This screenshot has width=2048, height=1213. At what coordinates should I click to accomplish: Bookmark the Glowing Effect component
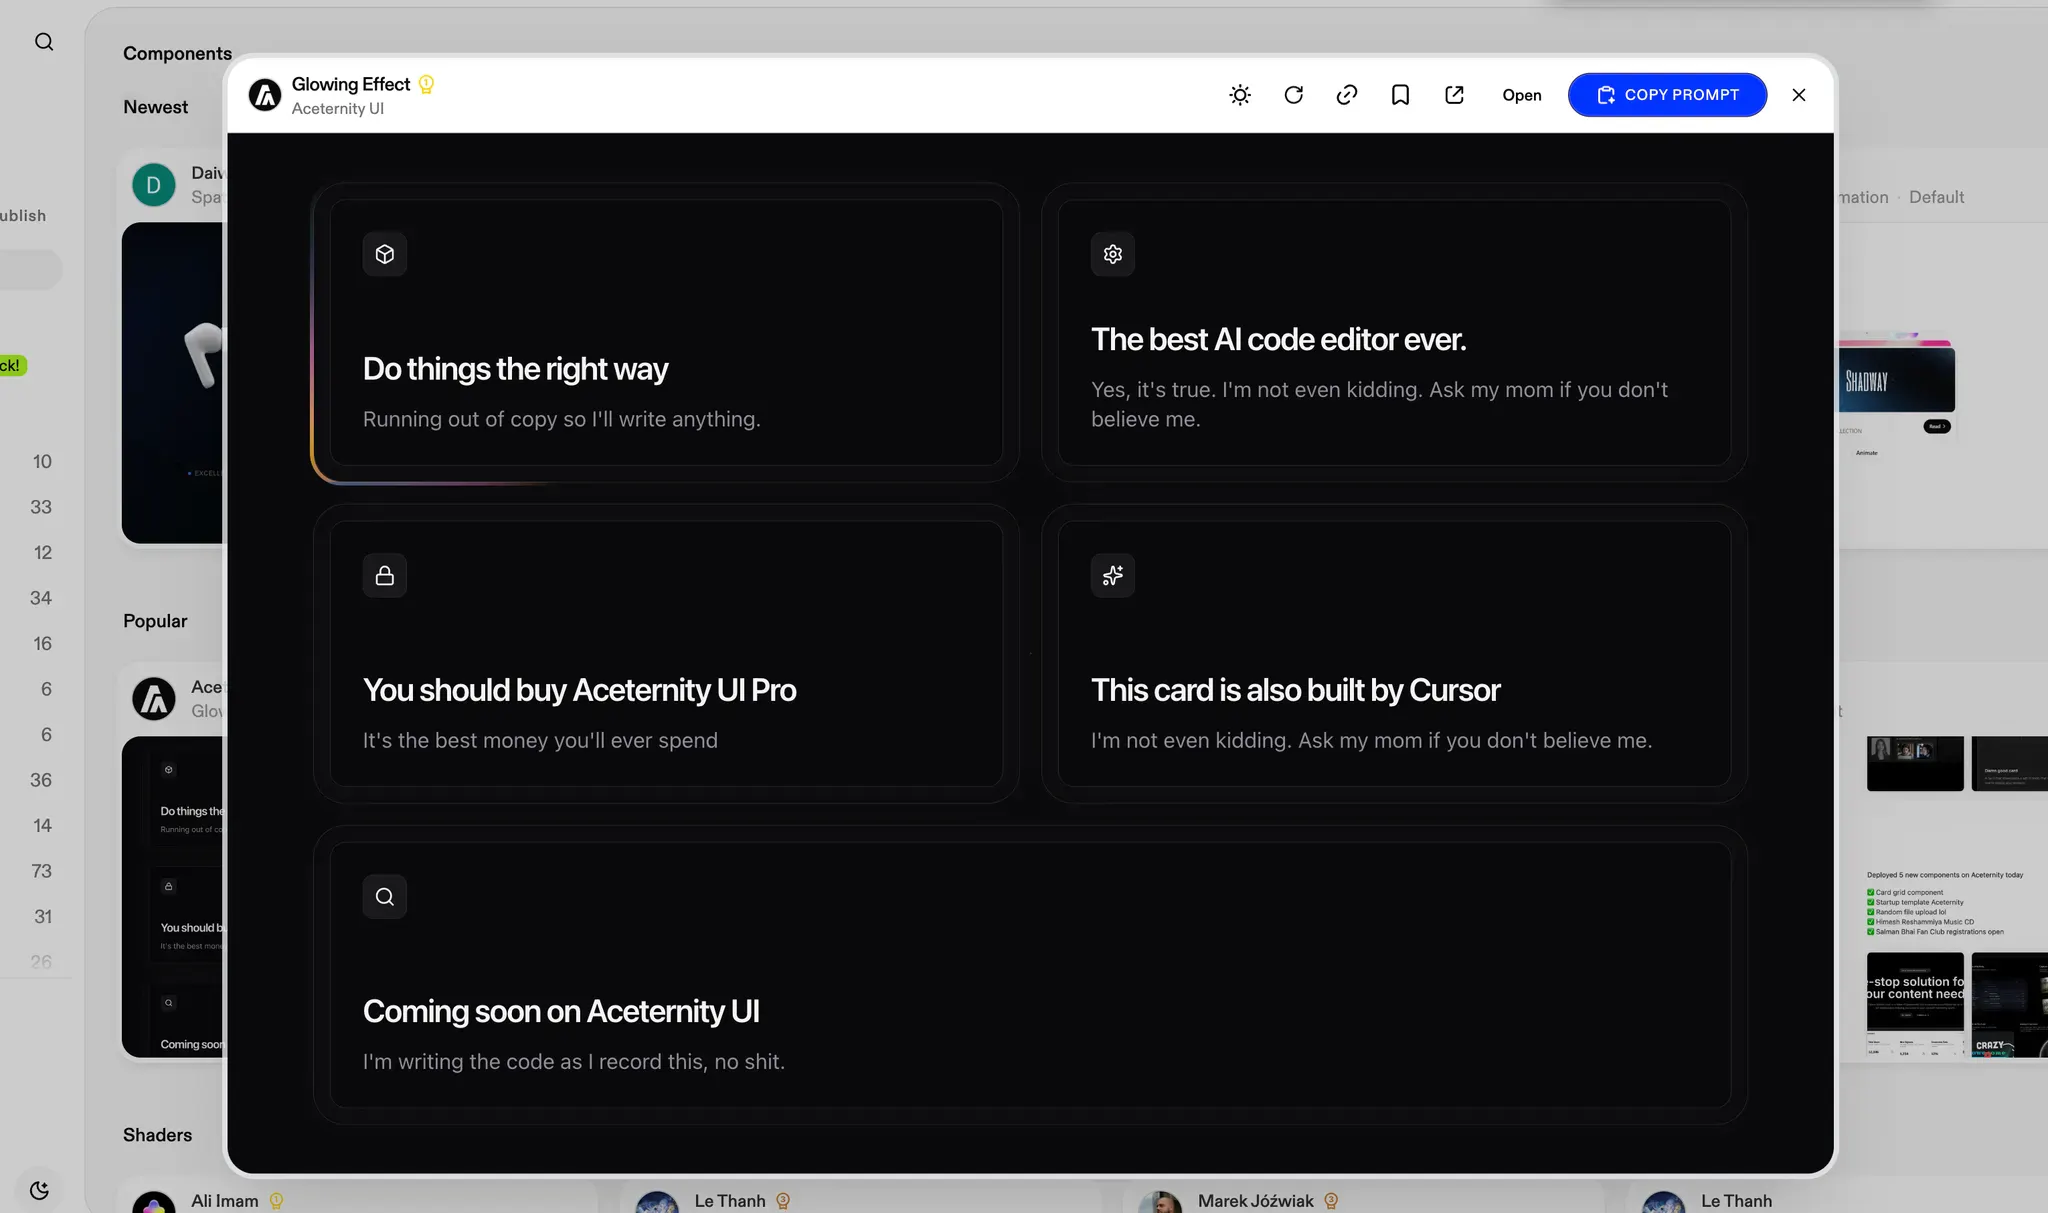(1400, 95)
